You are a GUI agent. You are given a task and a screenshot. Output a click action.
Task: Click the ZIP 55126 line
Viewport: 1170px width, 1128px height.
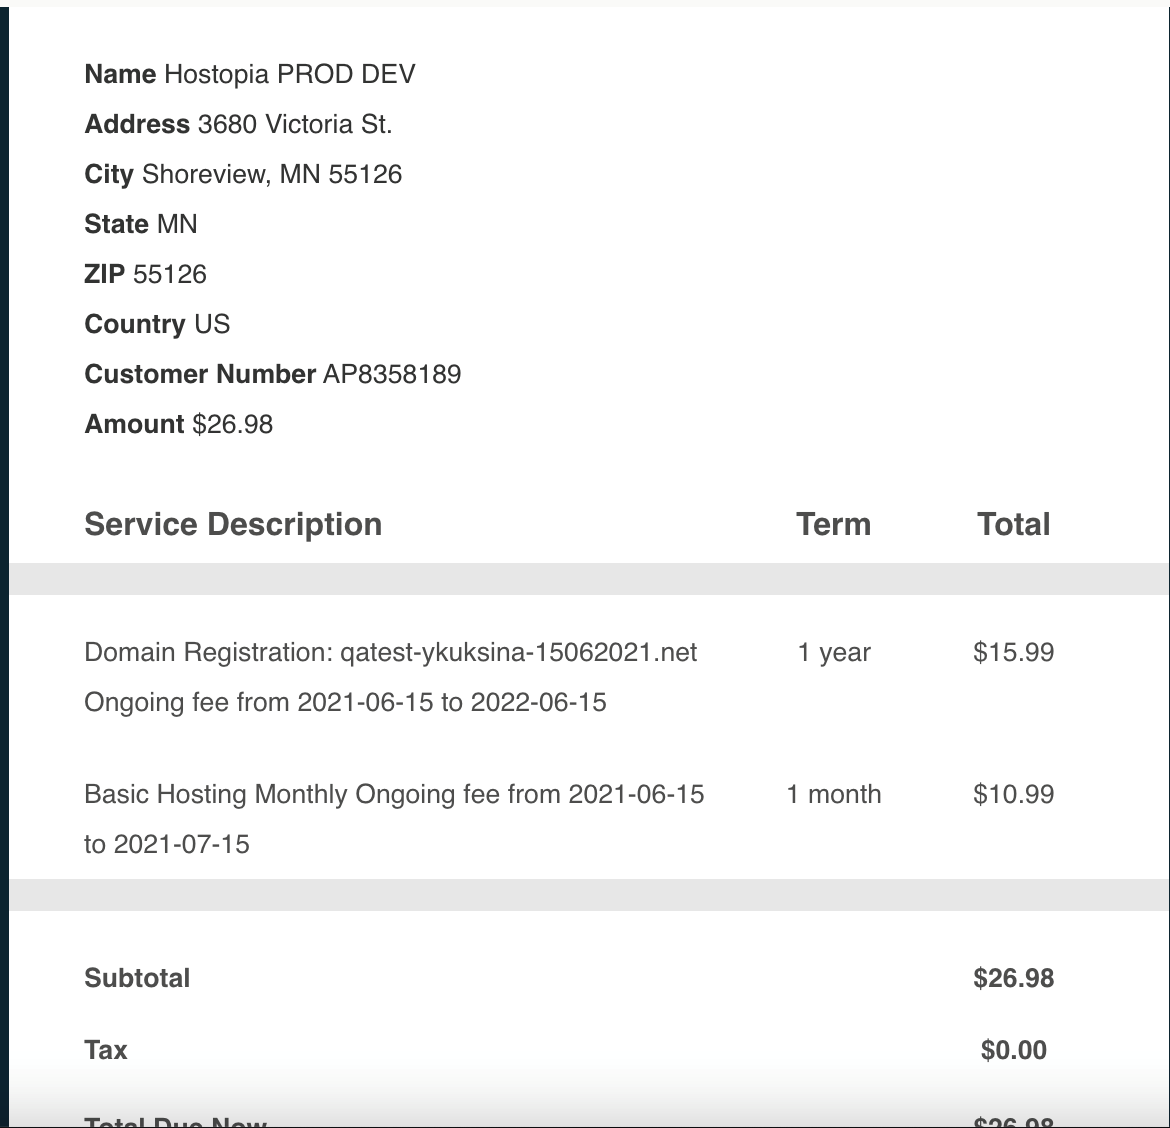point(146,275)
